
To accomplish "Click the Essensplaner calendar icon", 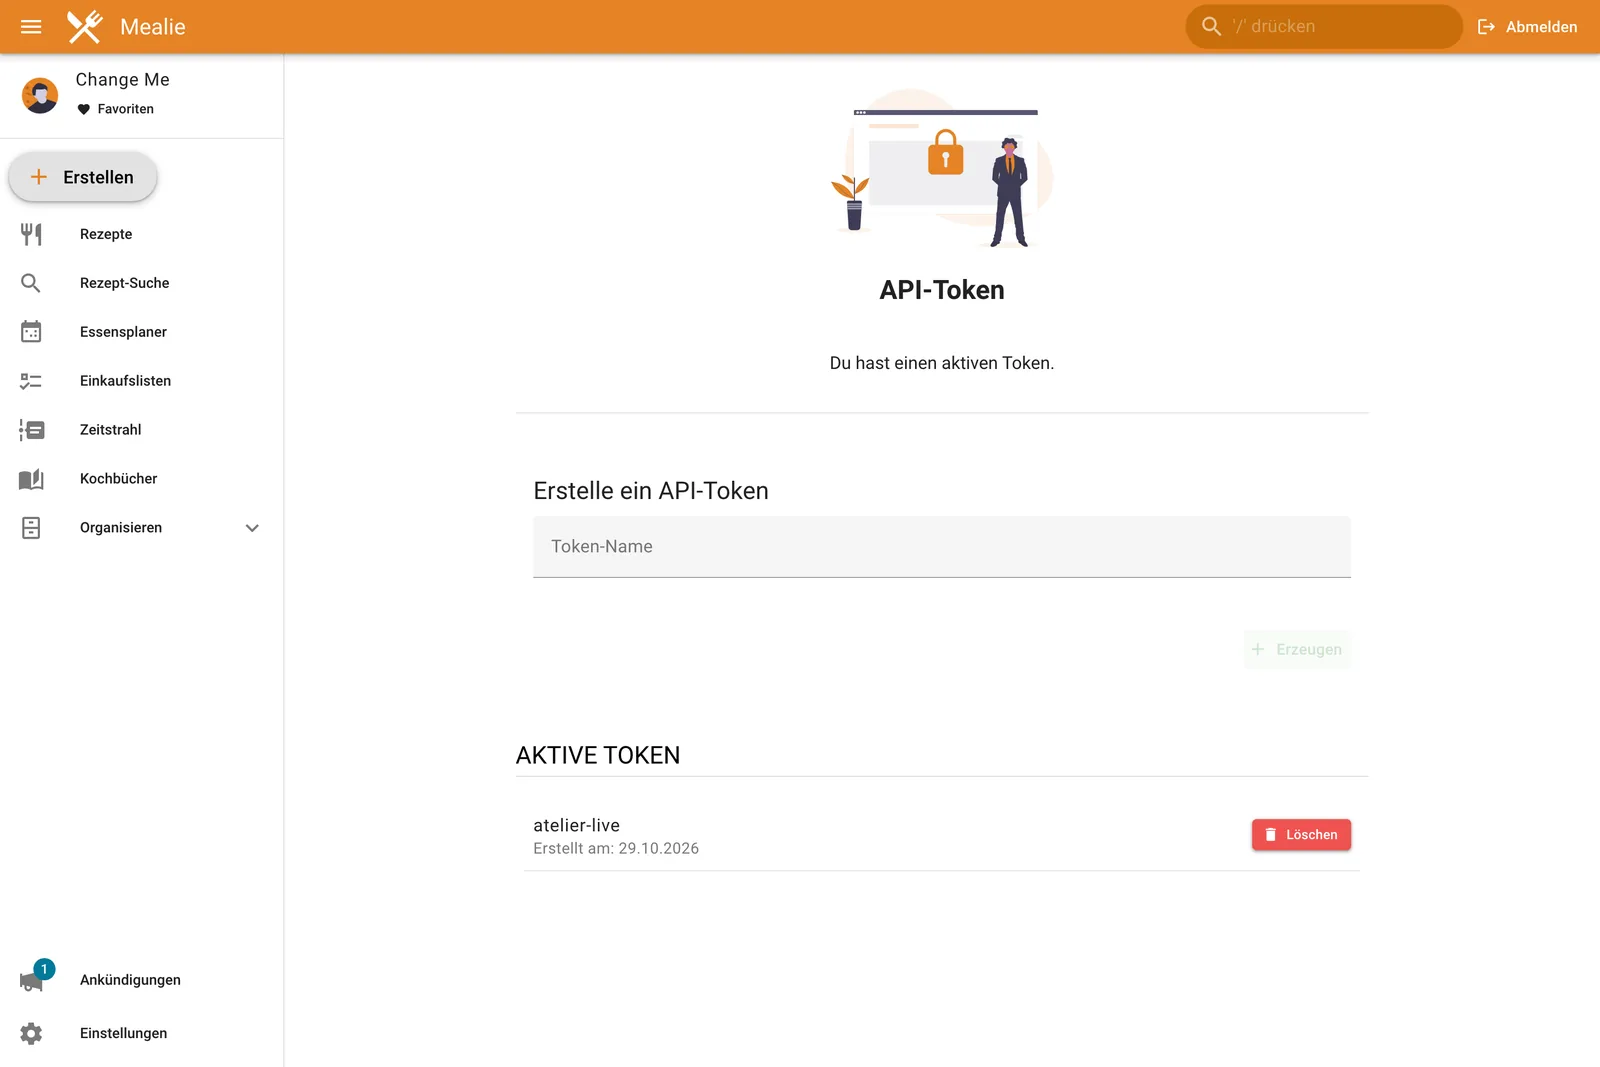I will pyautogui.click(x=31, y=332).
